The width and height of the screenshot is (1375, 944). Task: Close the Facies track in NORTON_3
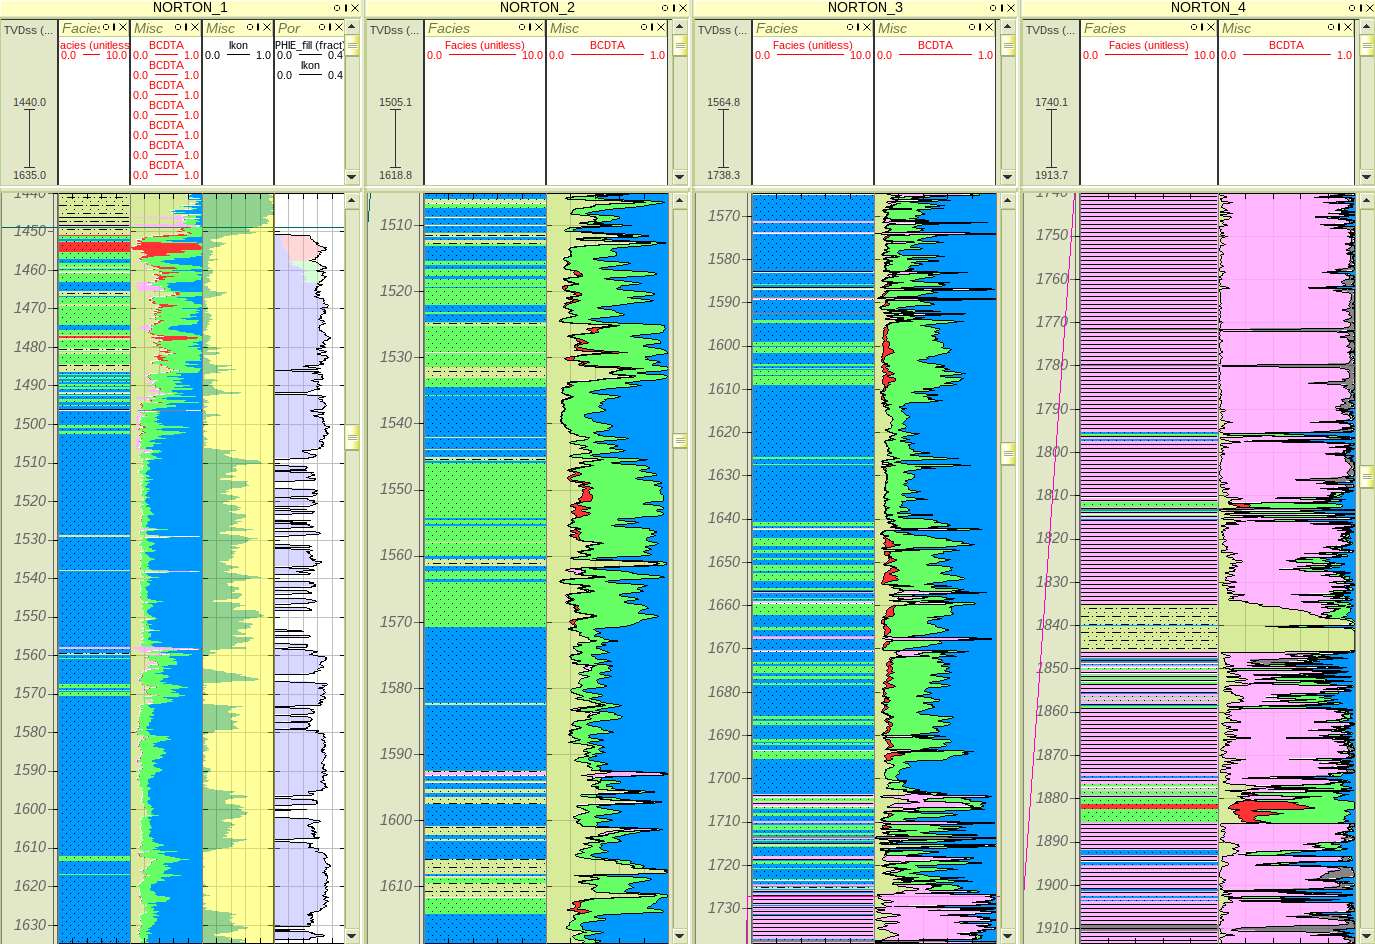point(867,27)
